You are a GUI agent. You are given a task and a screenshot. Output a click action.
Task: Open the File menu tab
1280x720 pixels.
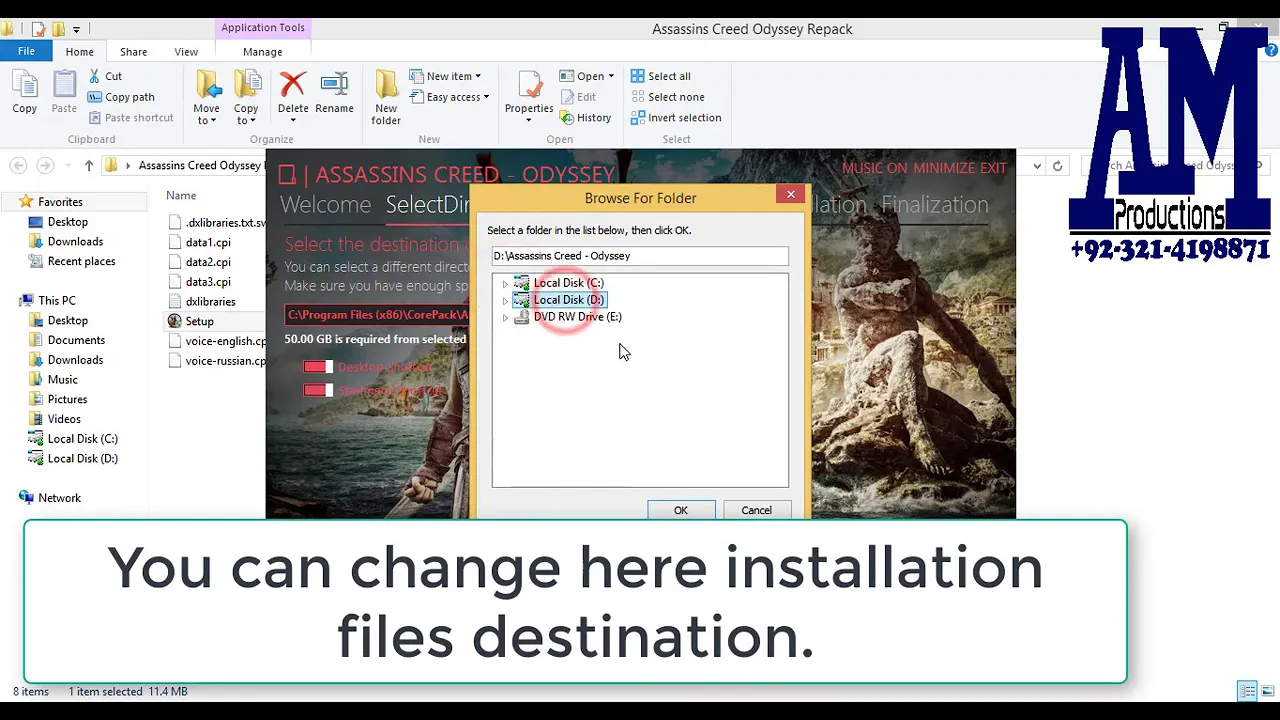26,51
